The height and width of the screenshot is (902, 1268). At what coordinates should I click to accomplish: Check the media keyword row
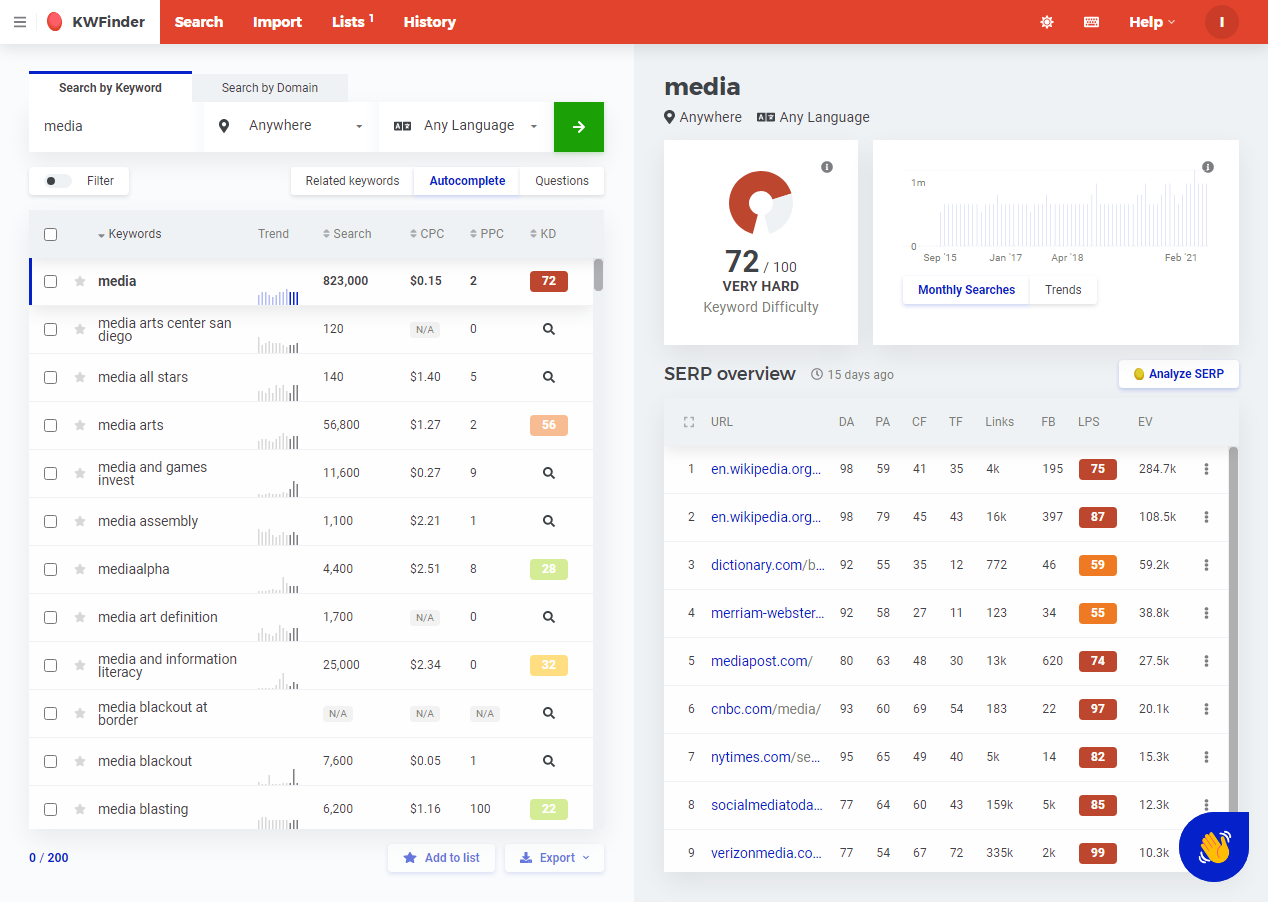(51, 281)
